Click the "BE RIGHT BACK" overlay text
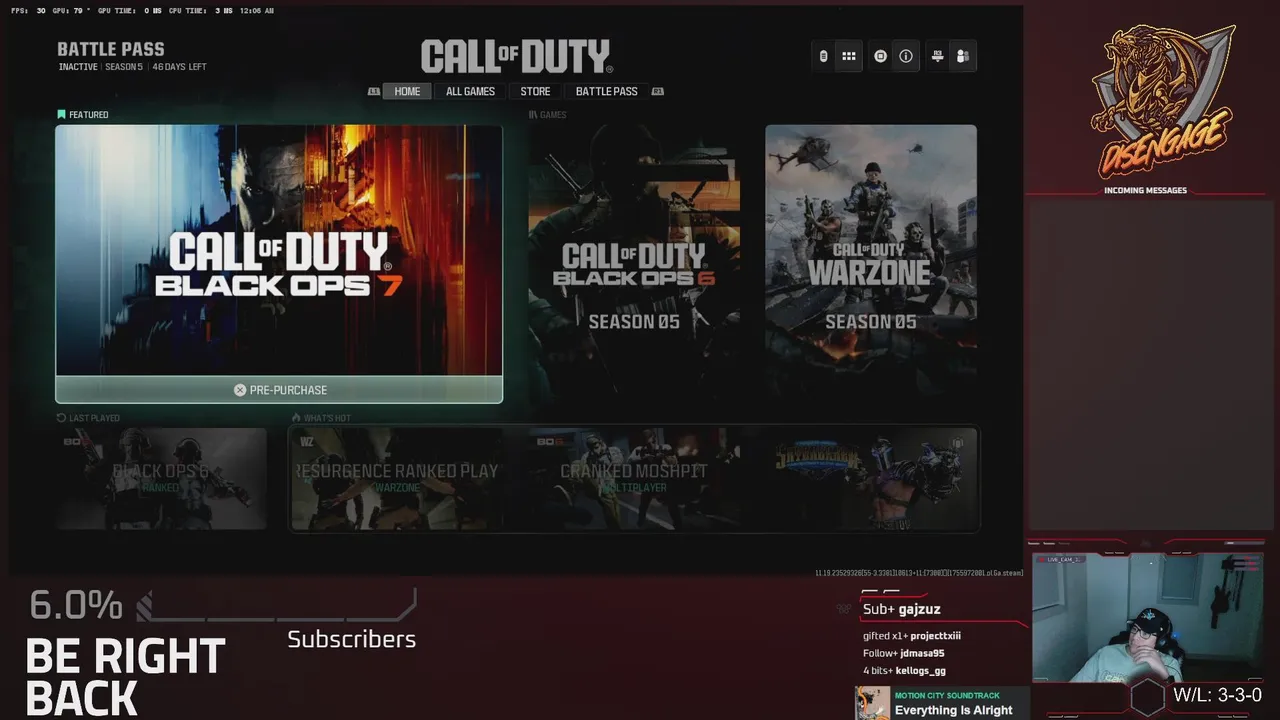The width and height of the screenshot is (1280, 720). point(125,677)
